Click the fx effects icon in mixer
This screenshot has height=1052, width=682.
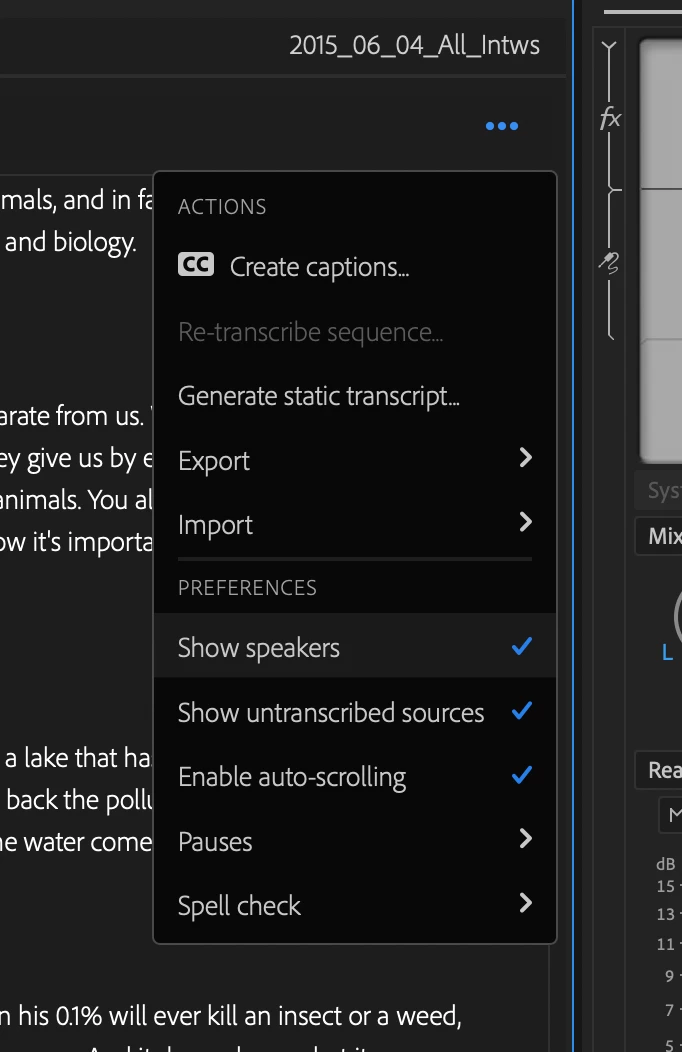pyautogui.click(x=610, y=120)
